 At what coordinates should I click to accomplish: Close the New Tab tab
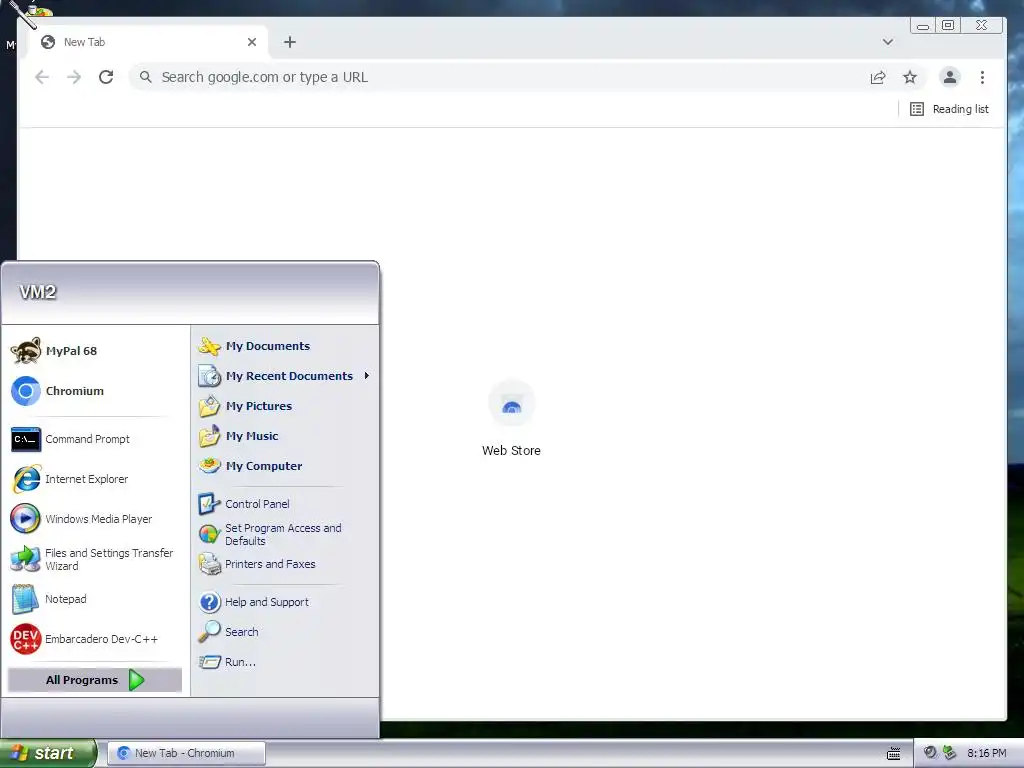point(252,42)
